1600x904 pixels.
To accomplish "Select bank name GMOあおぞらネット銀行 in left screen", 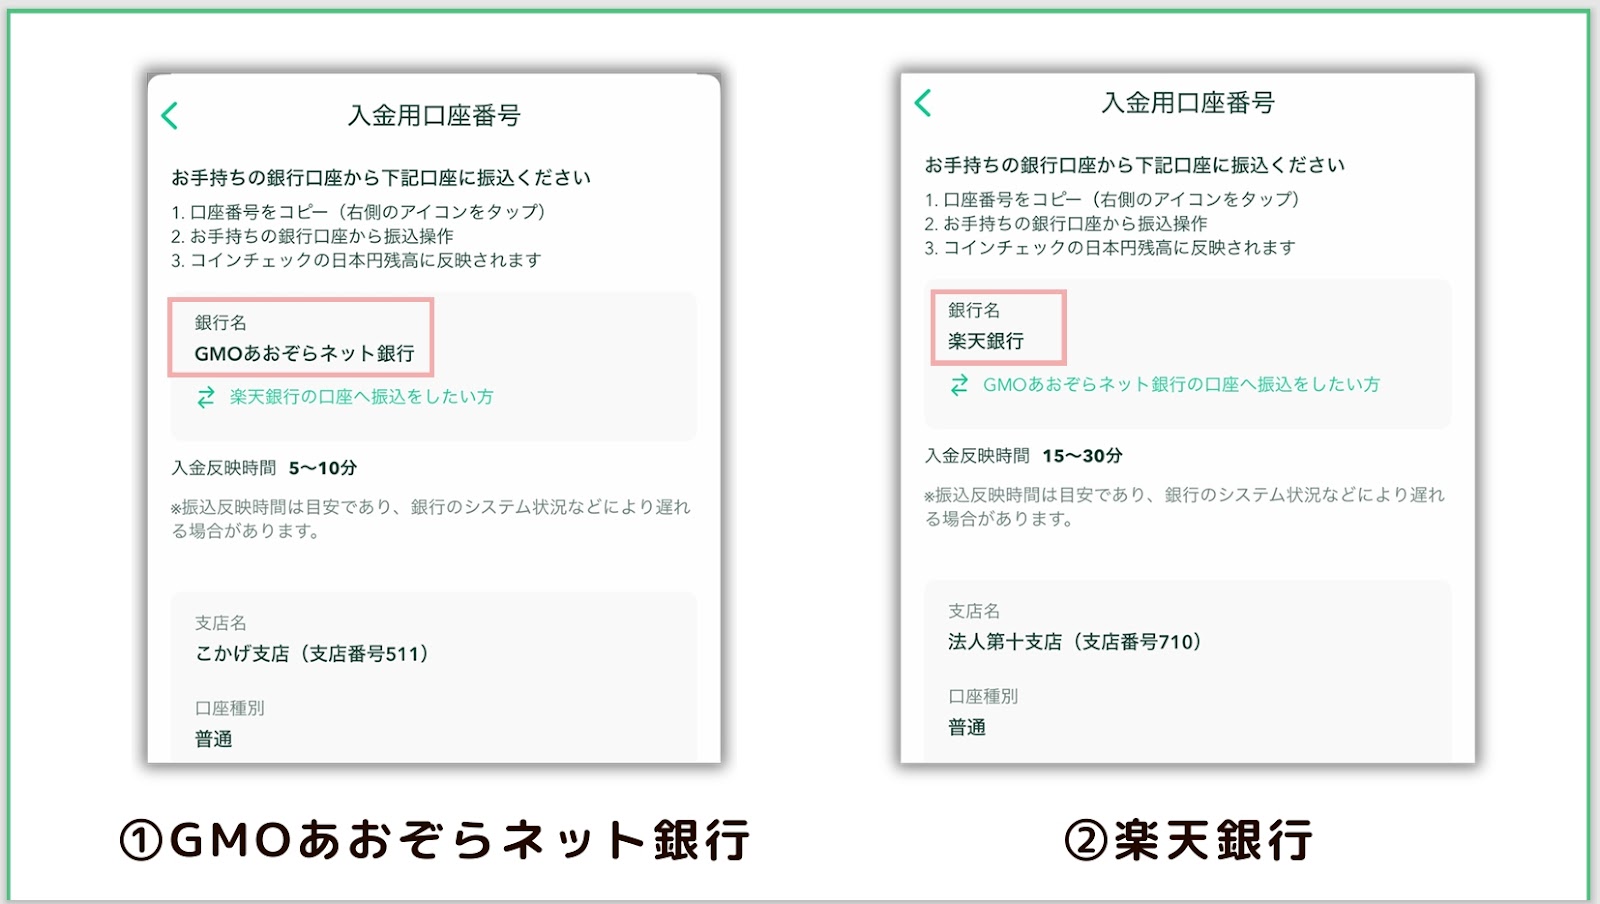I will pos(304,354).
